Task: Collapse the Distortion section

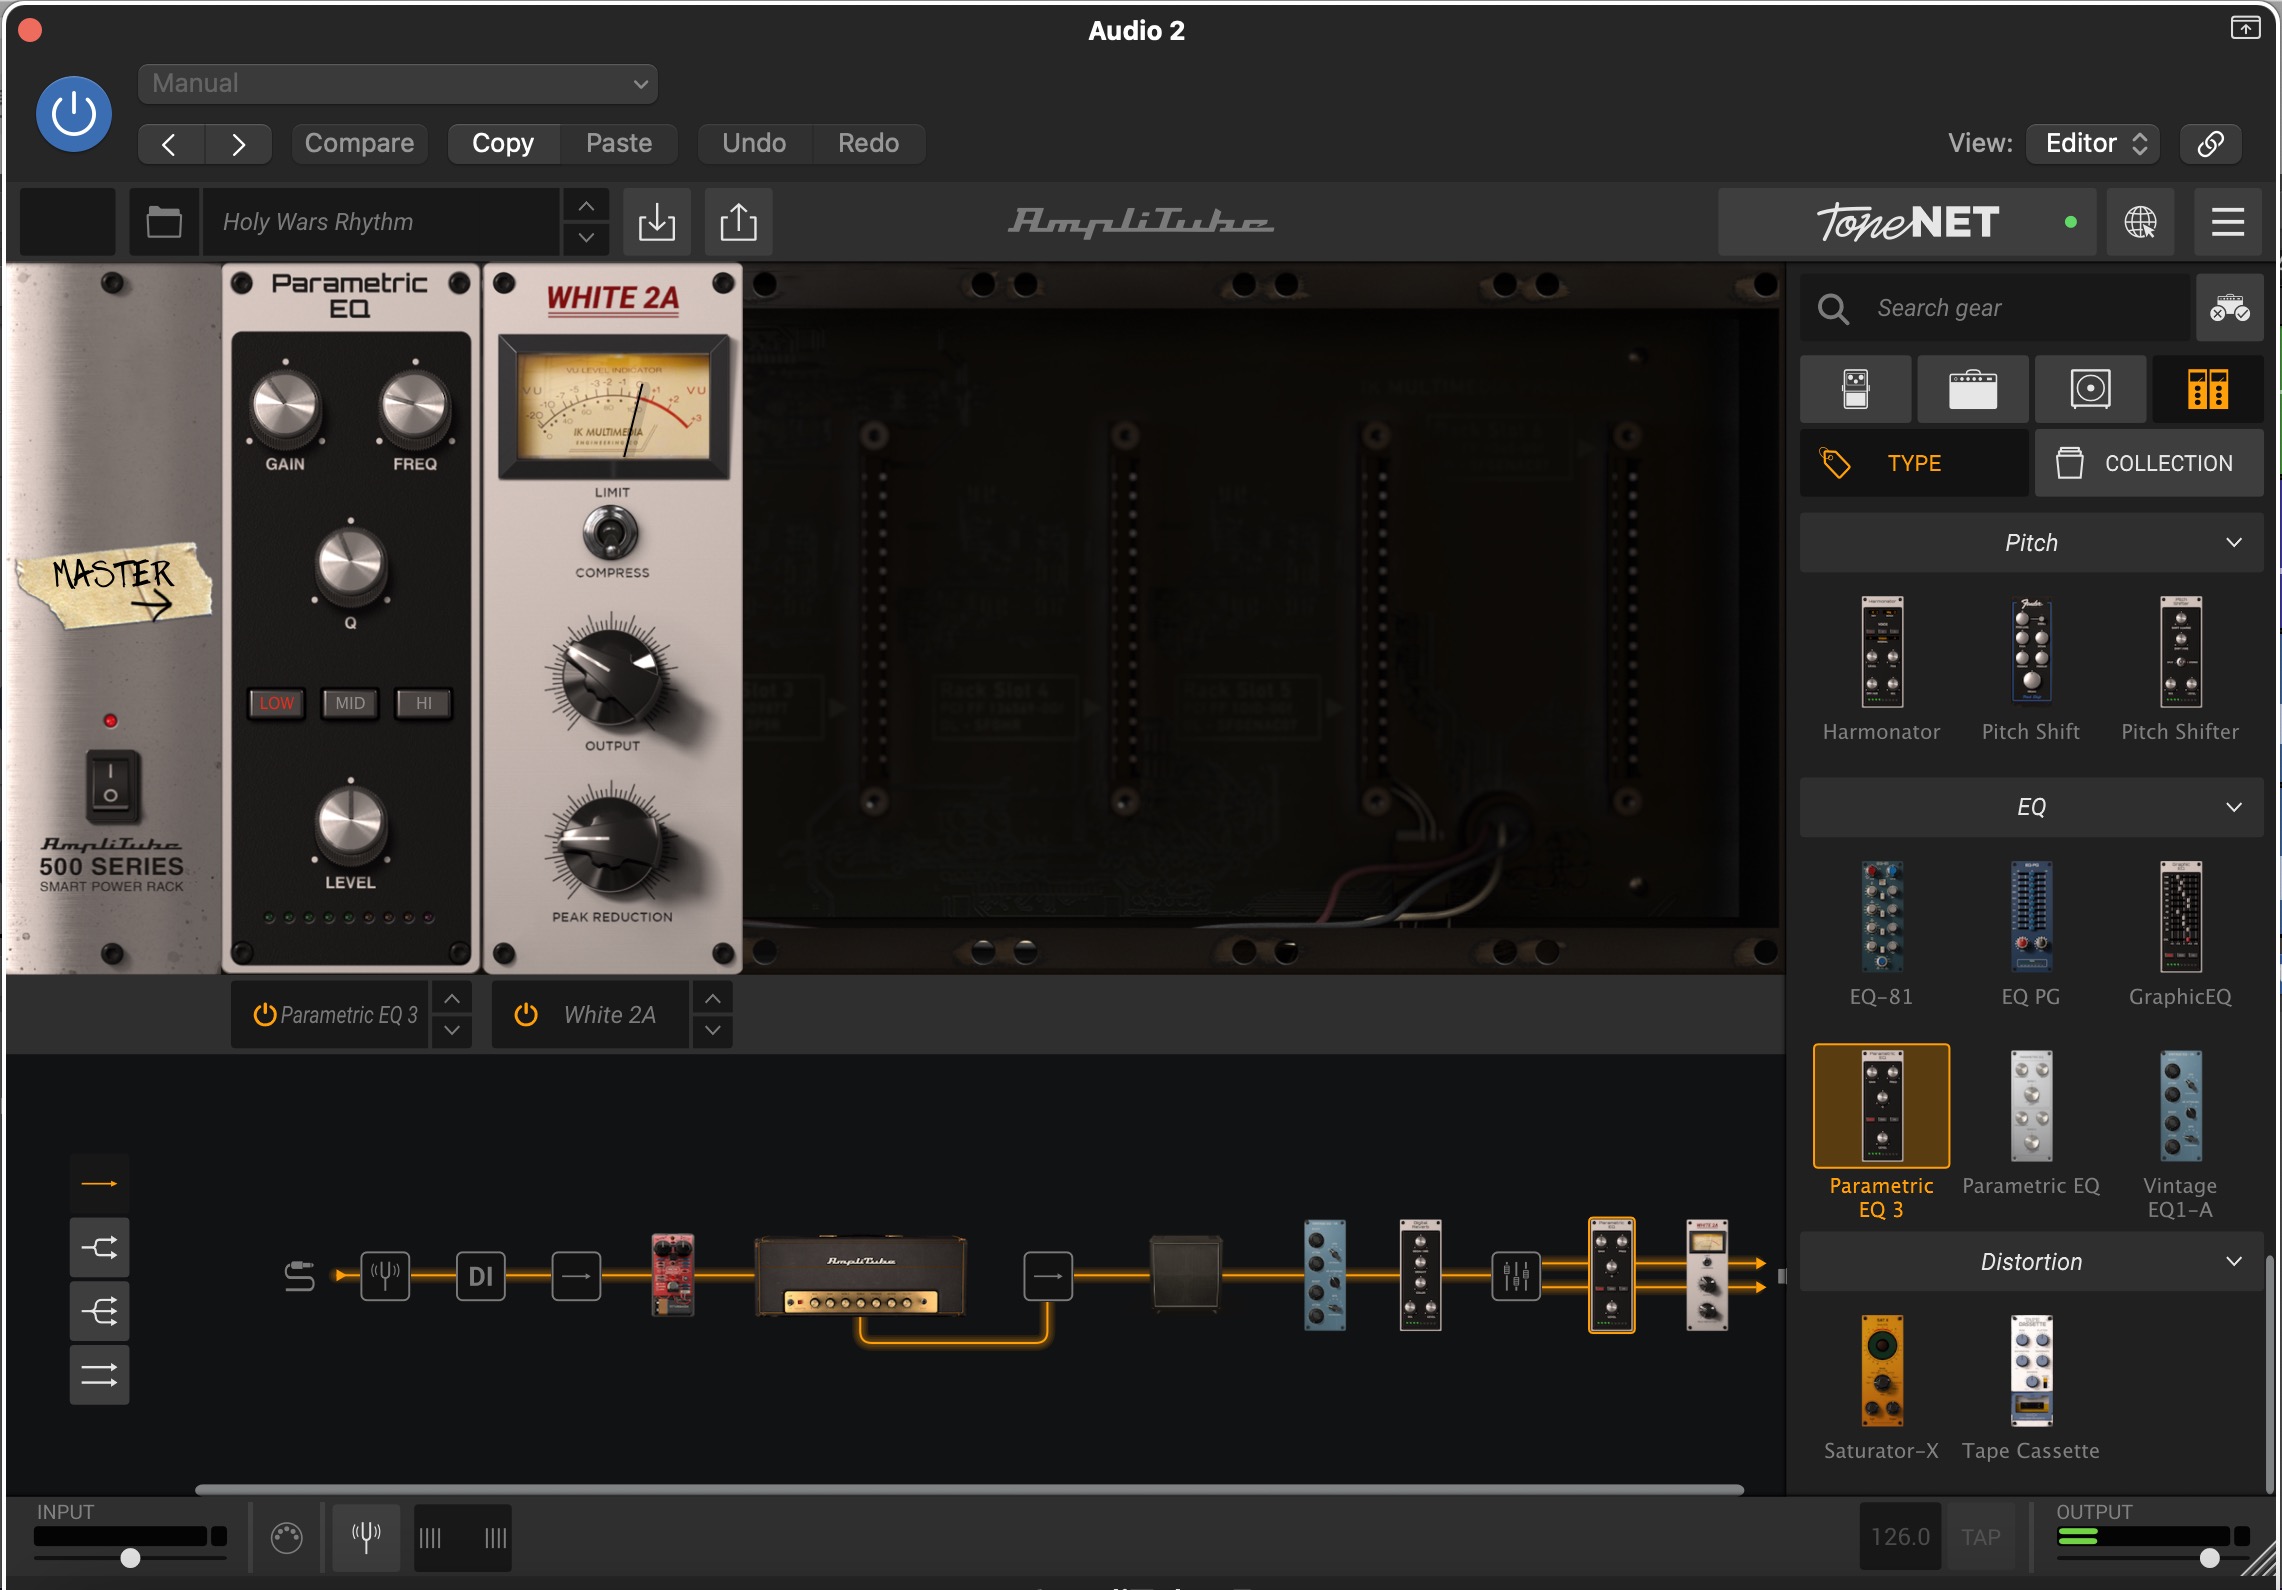Action: (x=2031, y=1262)
